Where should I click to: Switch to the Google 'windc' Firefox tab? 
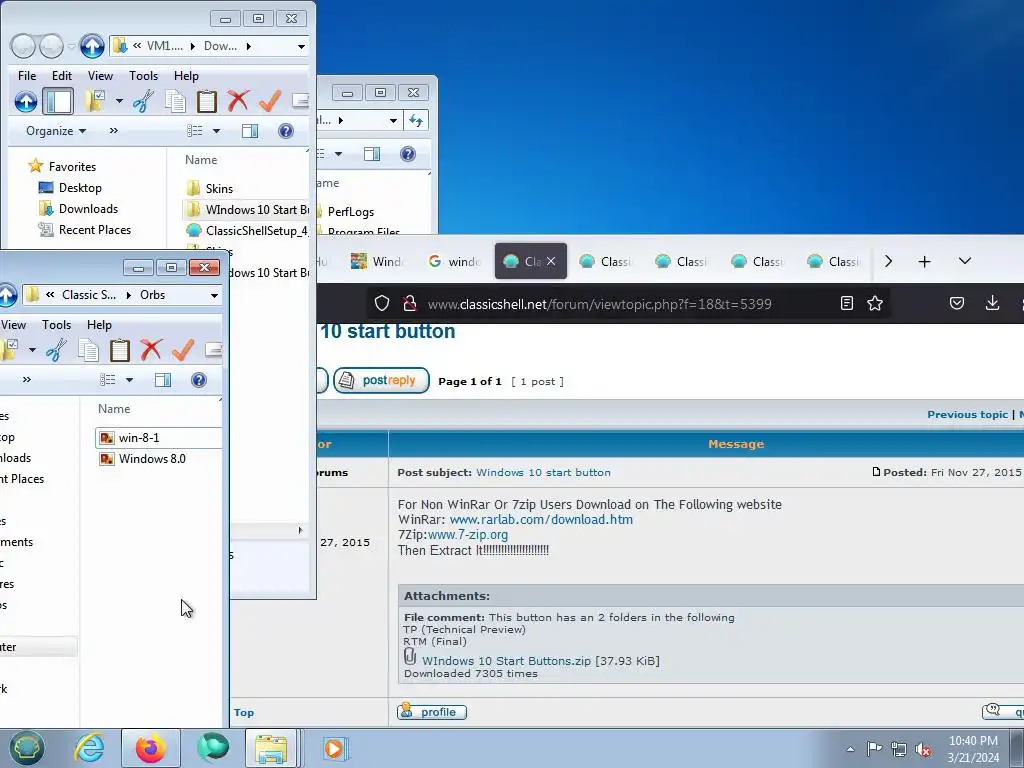(x=454, y=261)
